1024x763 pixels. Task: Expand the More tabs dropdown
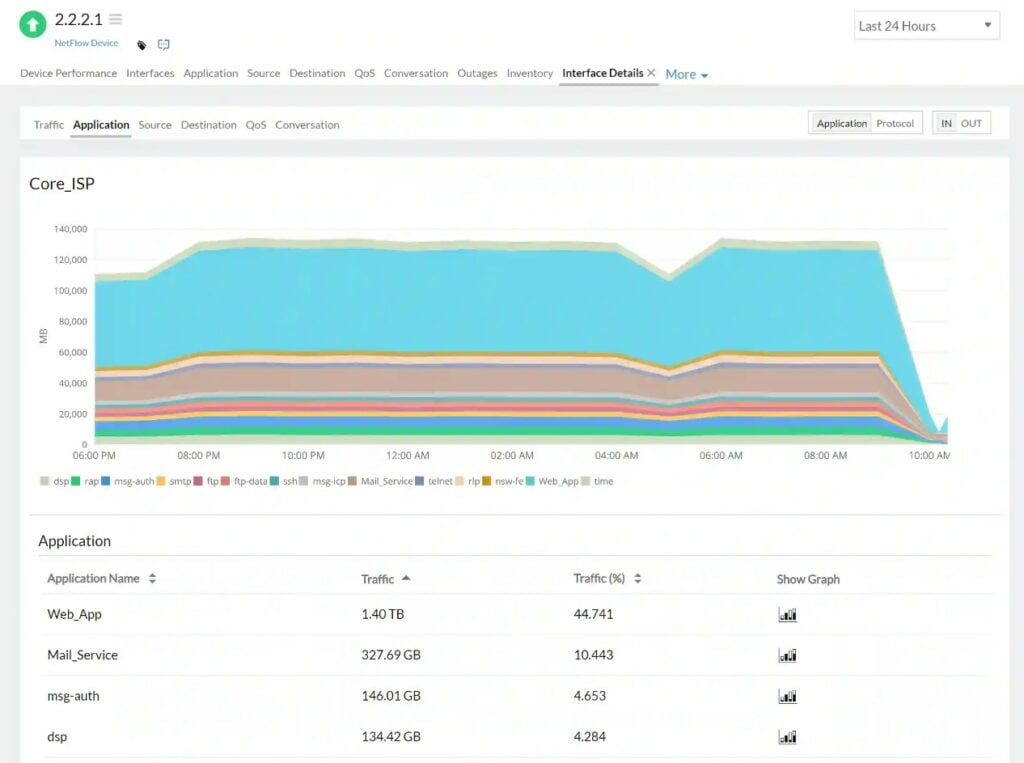pyautogui.click(x=686, y=74)
